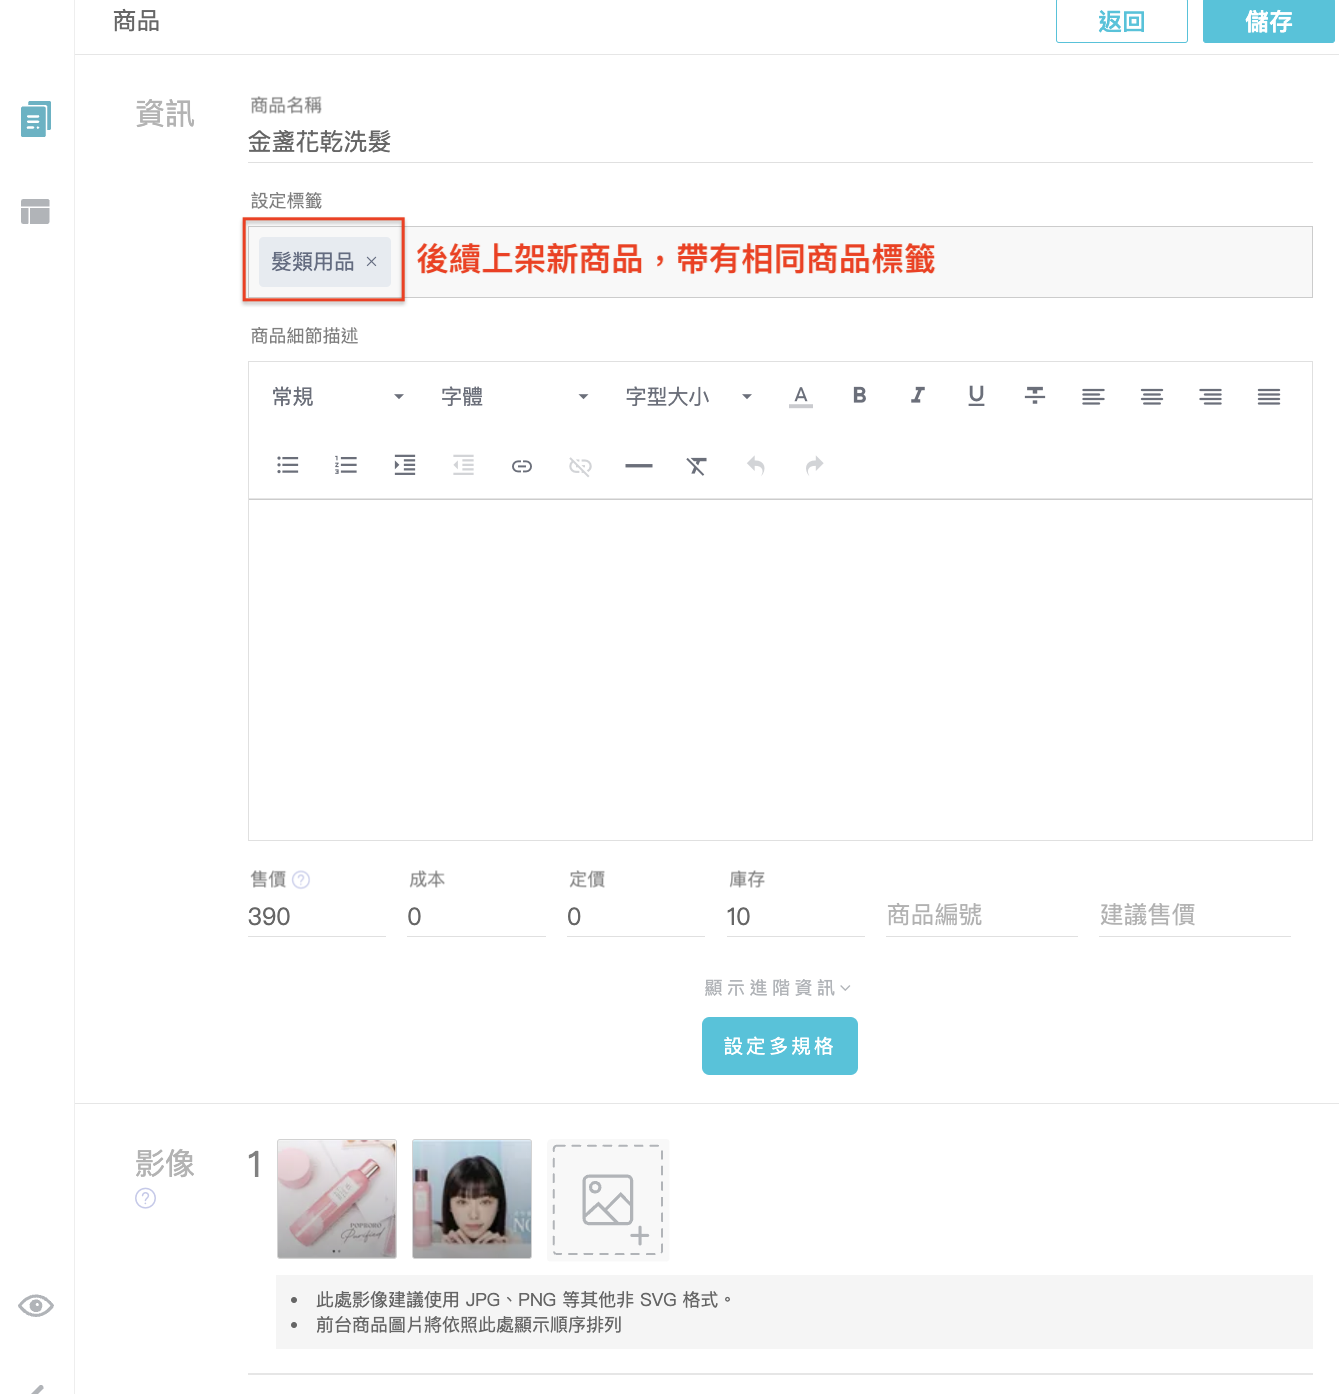Insert horizontal line in description
Viewport: 1339px width, 1394px height.
click(638, 466)
